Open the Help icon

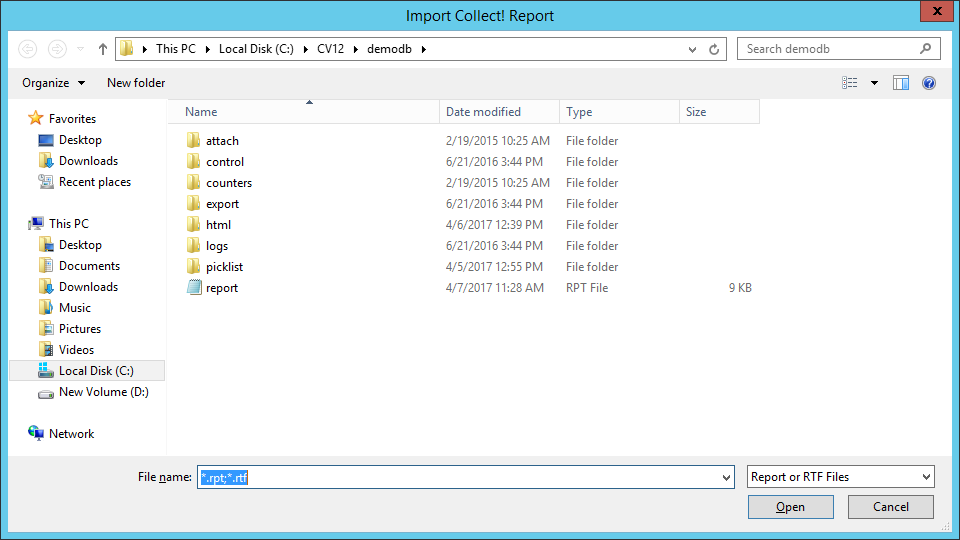929,83
